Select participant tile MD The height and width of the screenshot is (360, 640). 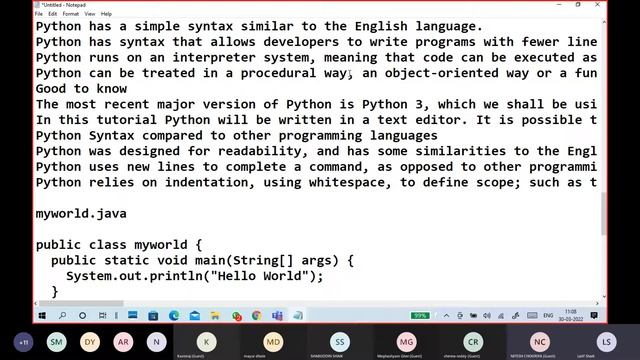pos(273,342)
